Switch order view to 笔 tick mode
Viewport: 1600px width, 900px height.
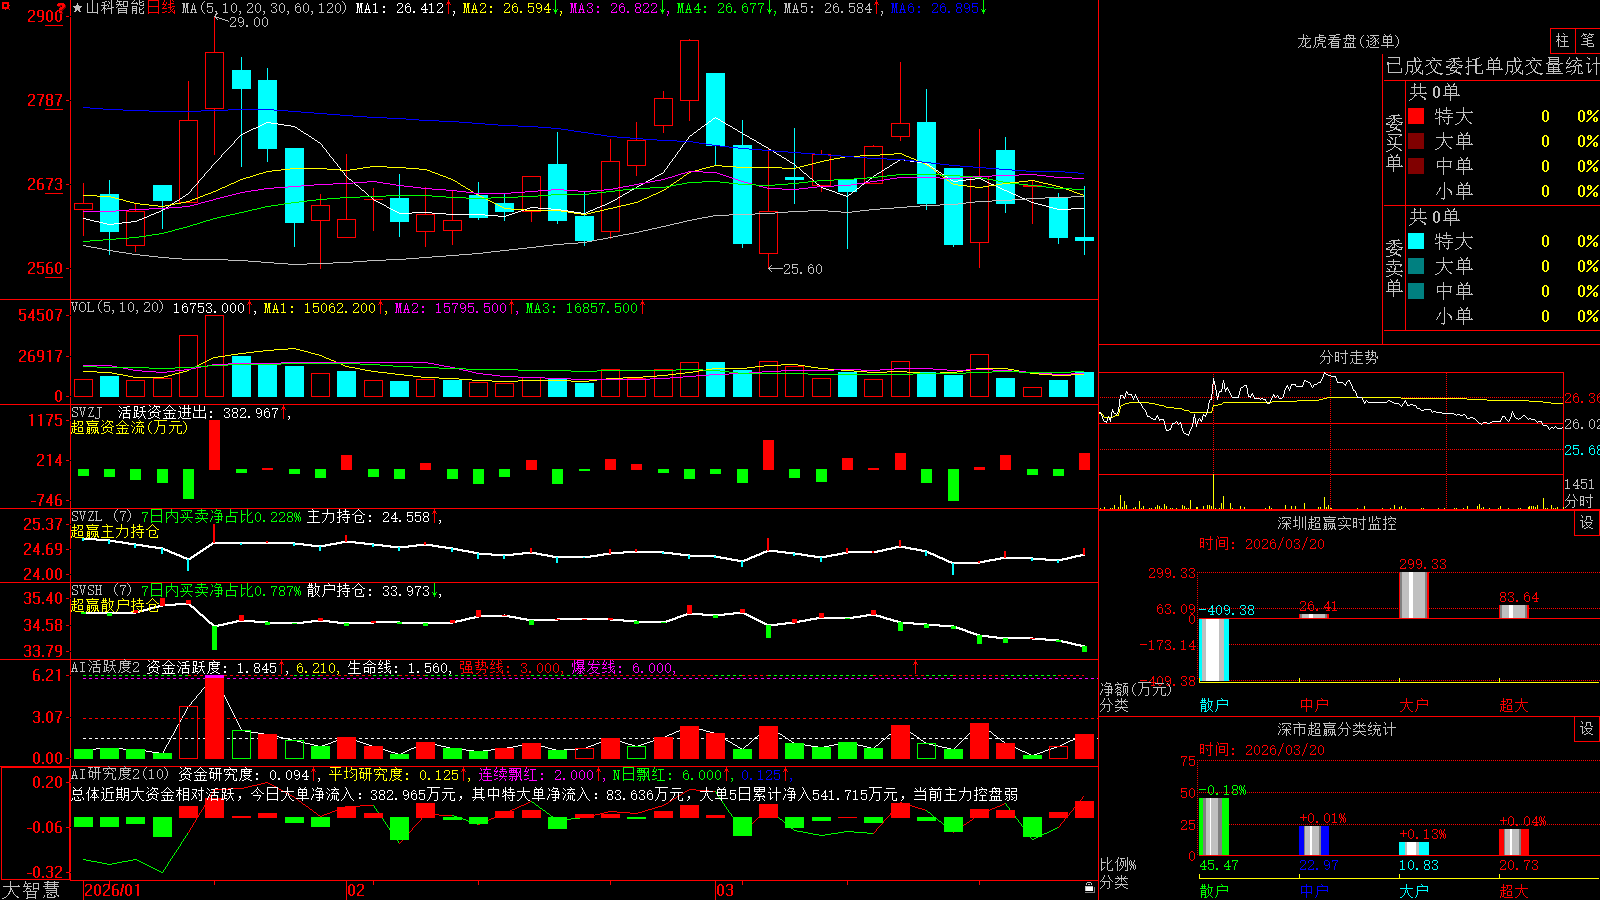(1587, 40)
